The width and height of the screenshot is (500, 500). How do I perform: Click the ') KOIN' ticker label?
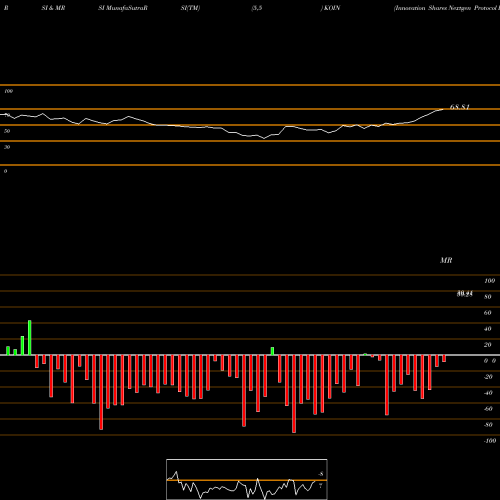(x=330, y=8)
